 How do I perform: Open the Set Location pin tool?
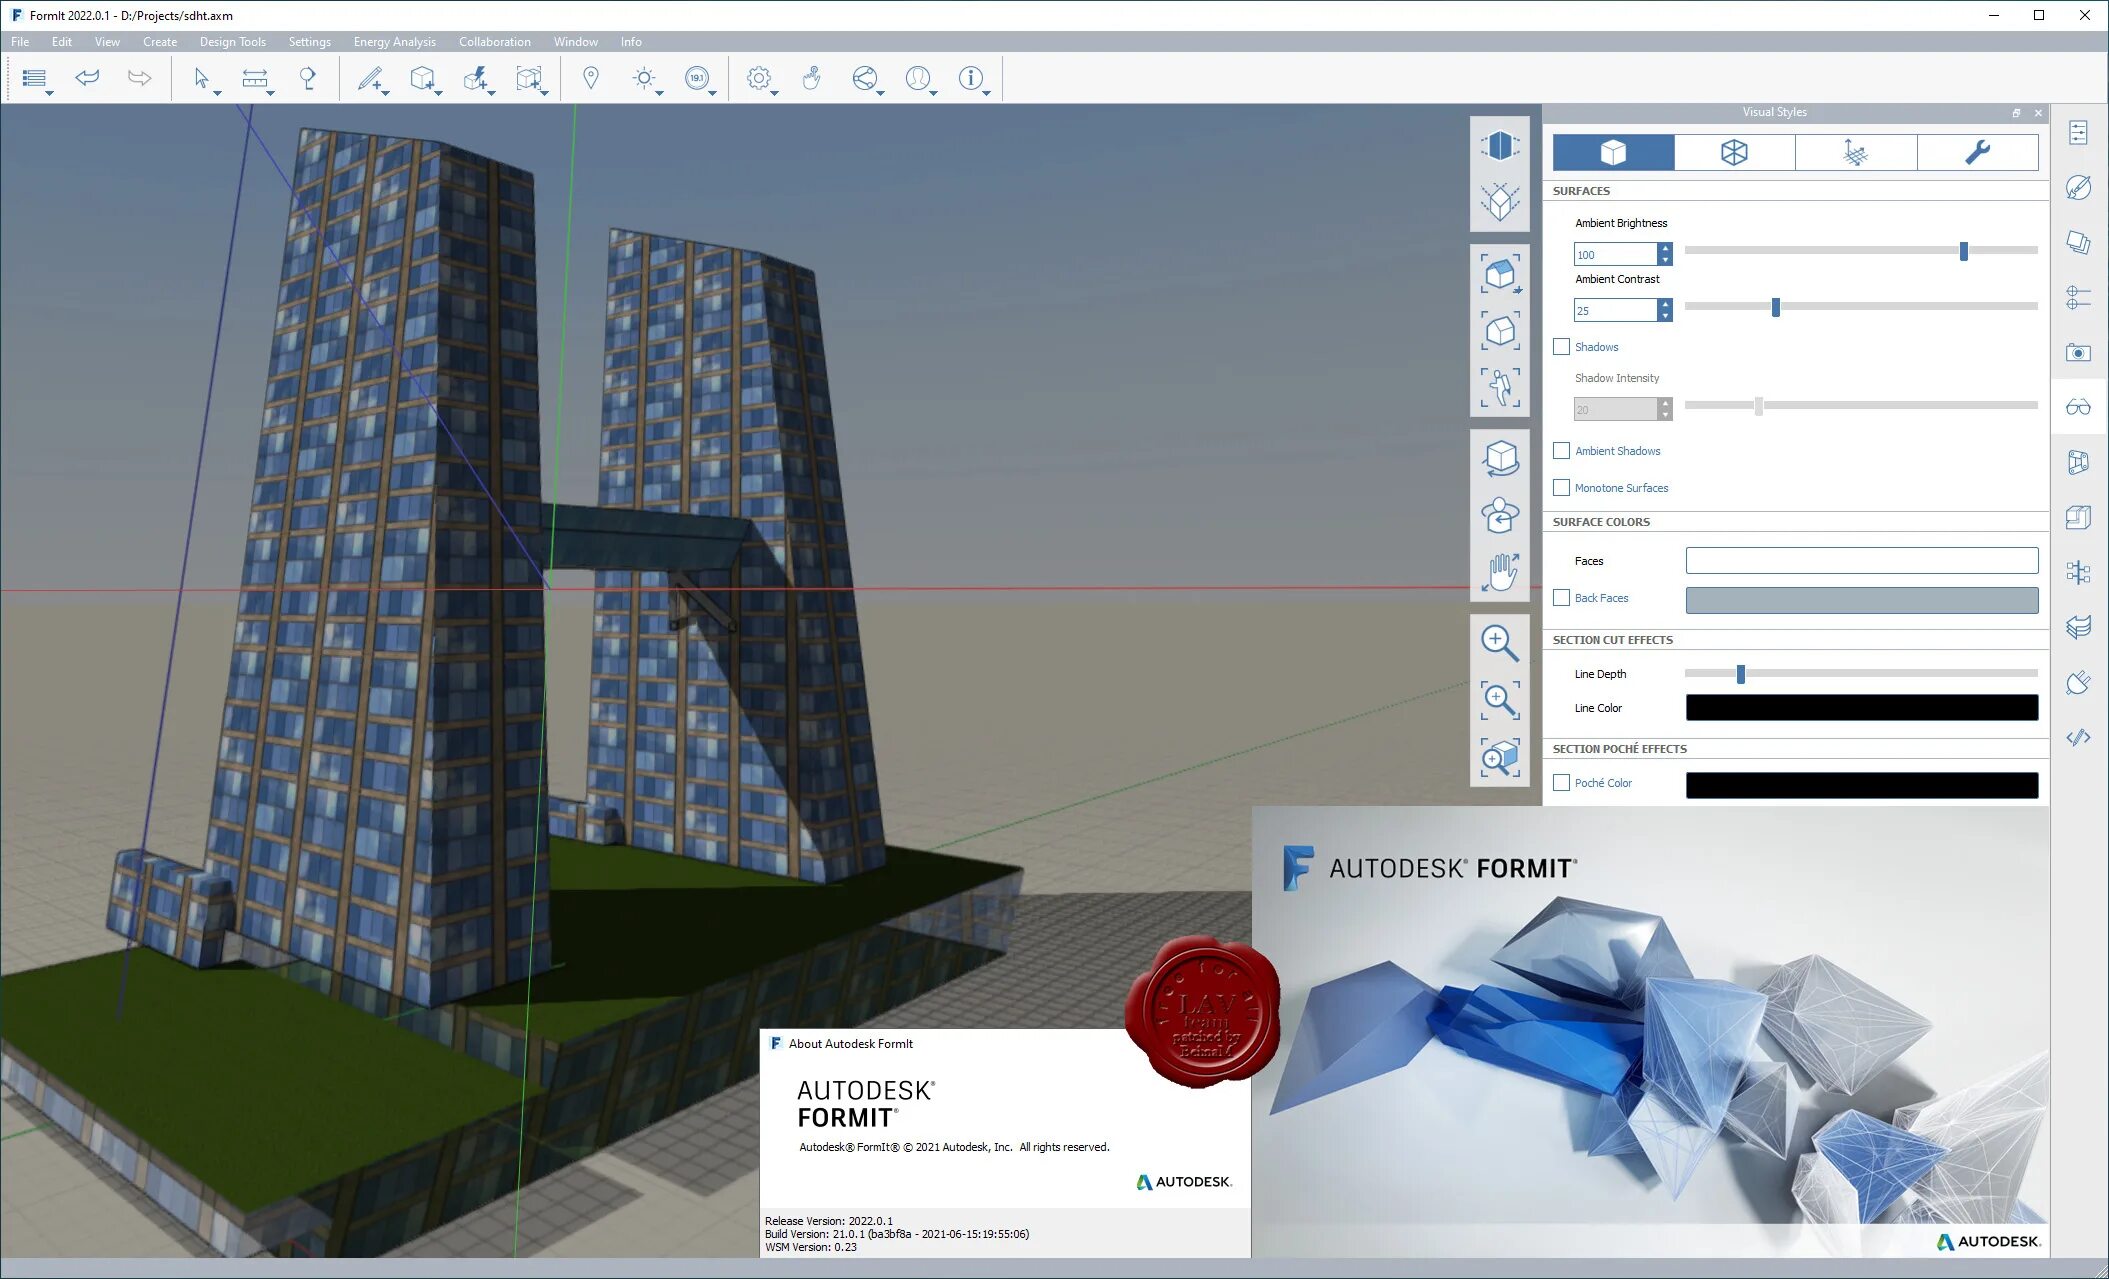click(x=591, y=77)
